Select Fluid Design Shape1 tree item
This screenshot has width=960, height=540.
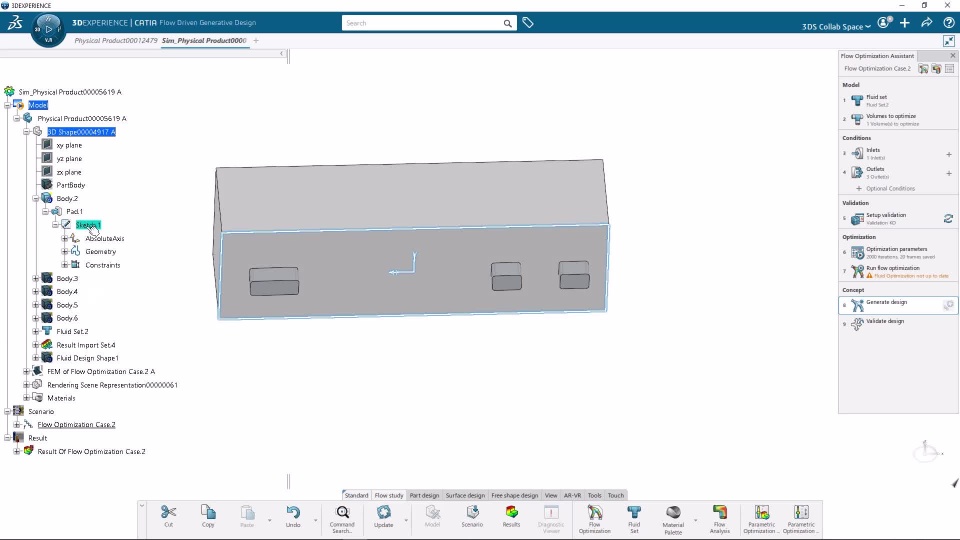(x=88, y=358)
